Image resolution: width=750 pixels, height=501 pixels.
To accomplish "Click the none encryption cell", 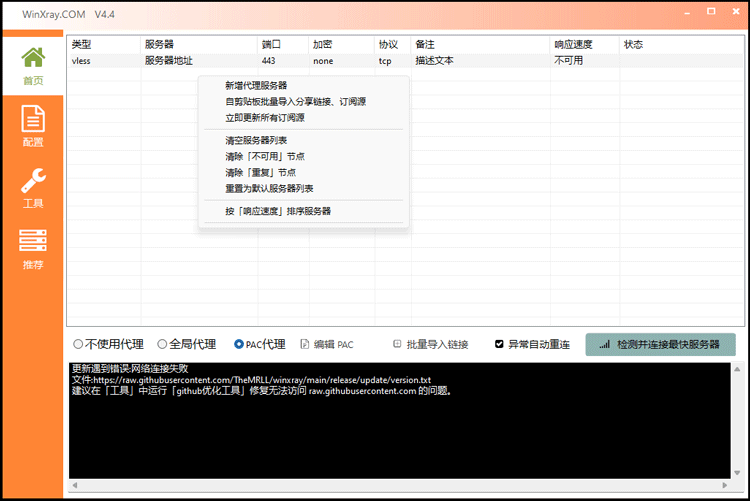I will pos(342,61).
